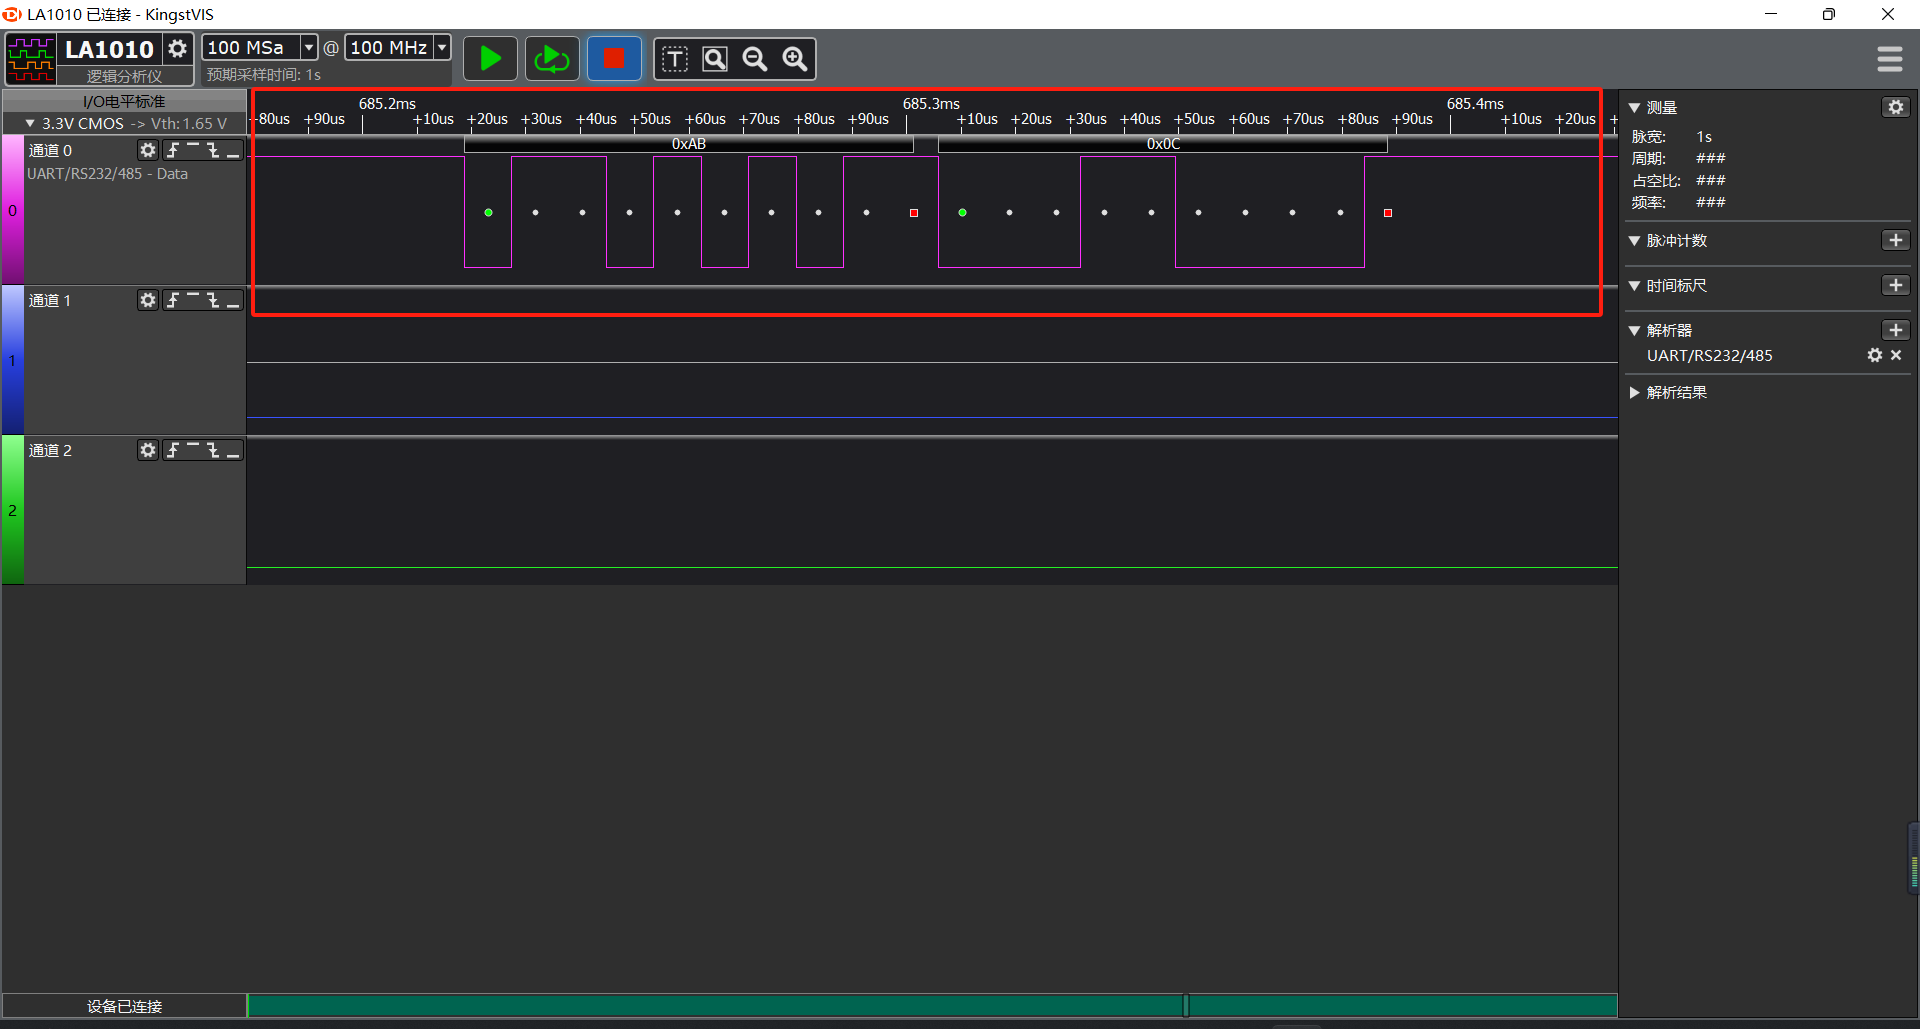
Task: Click the 预期采样时间: 1s label
Action: (263, 75)
